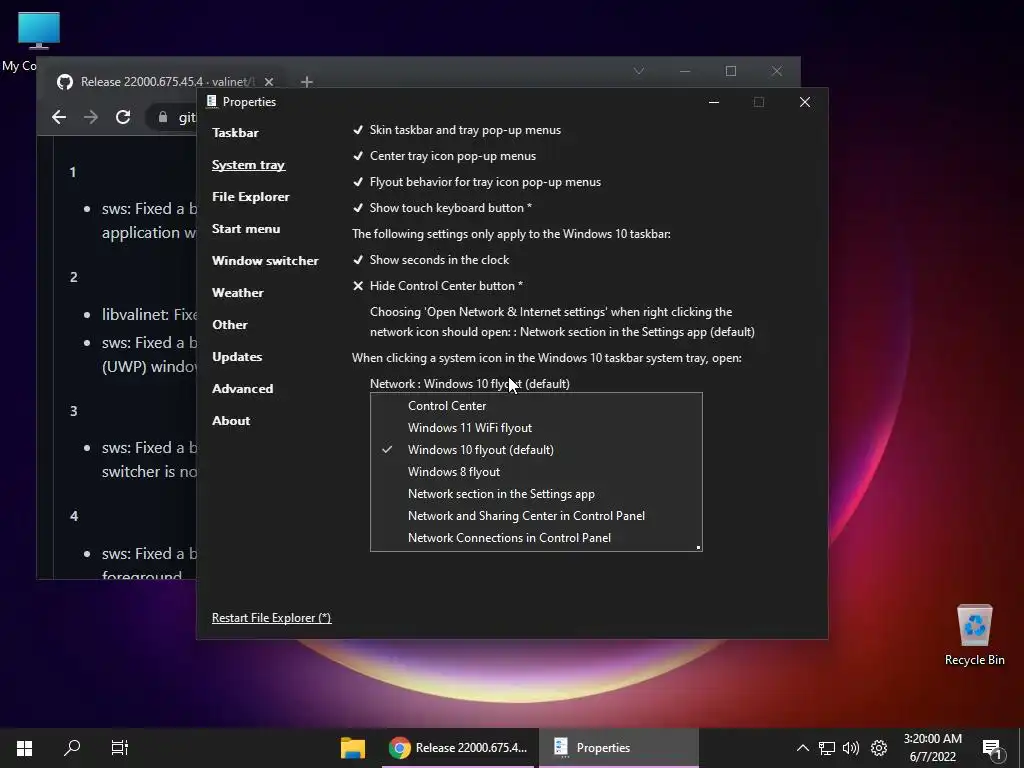The width and height of the screenshot is (1024, 768).
Task: Select Network Connections in Control Panel
Action: tap(536, 537)
